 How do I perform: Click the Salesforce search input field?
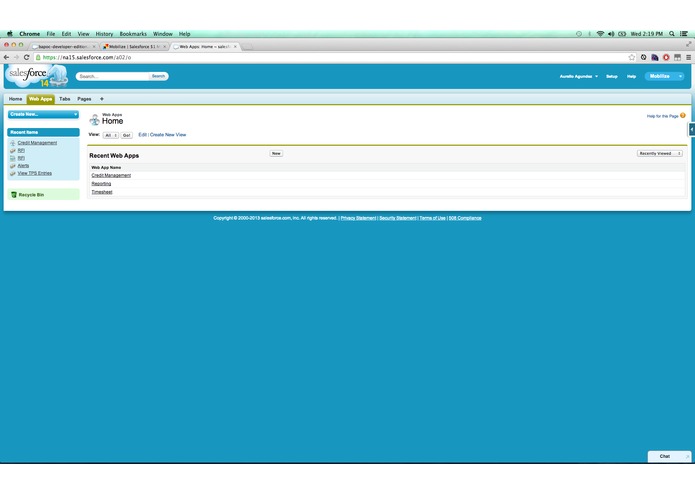113,76
